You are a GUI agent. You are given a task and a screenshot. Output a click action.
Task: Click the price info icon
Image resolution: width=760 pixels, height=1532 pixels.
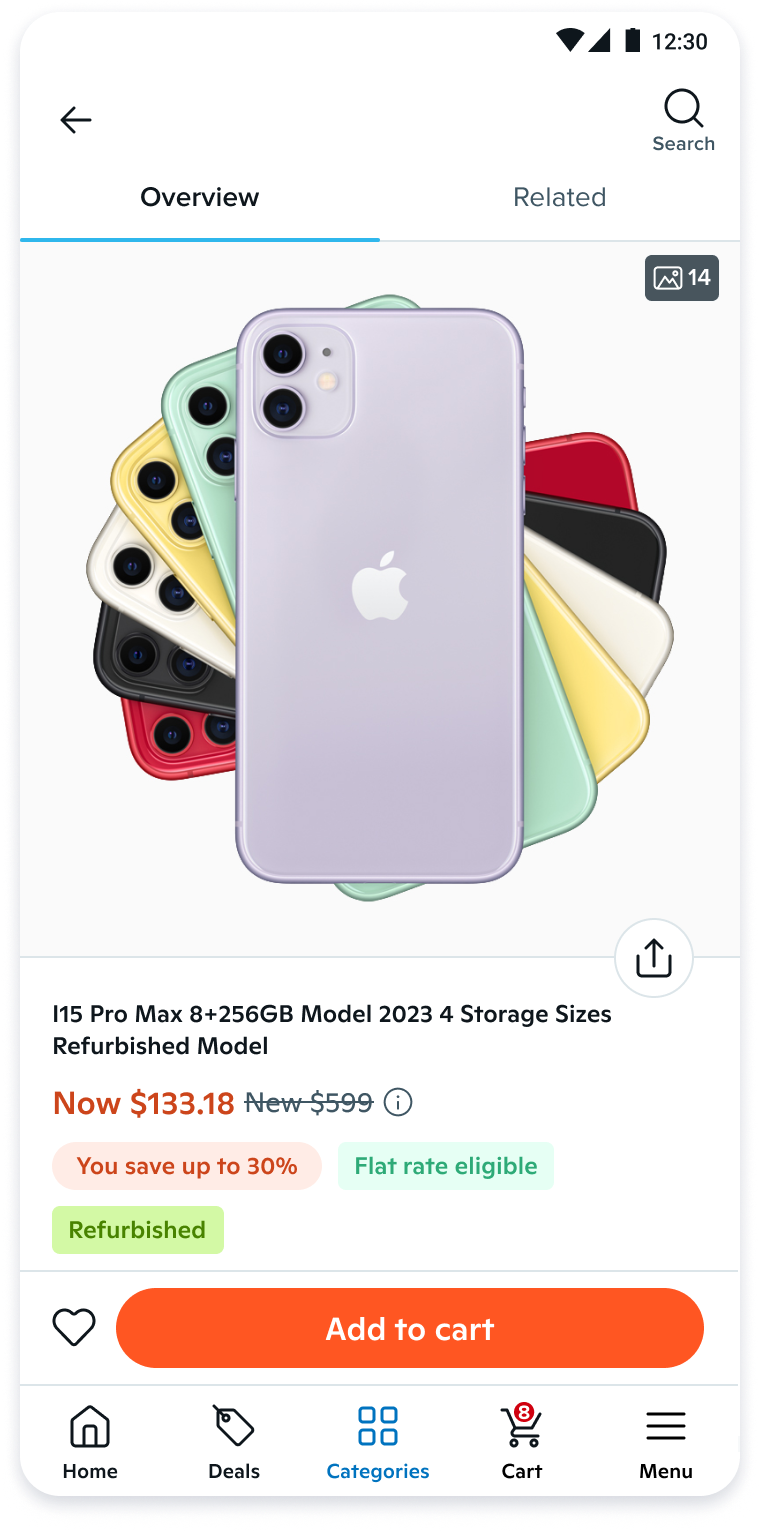pyautogui.click(x=398, y=1103)
